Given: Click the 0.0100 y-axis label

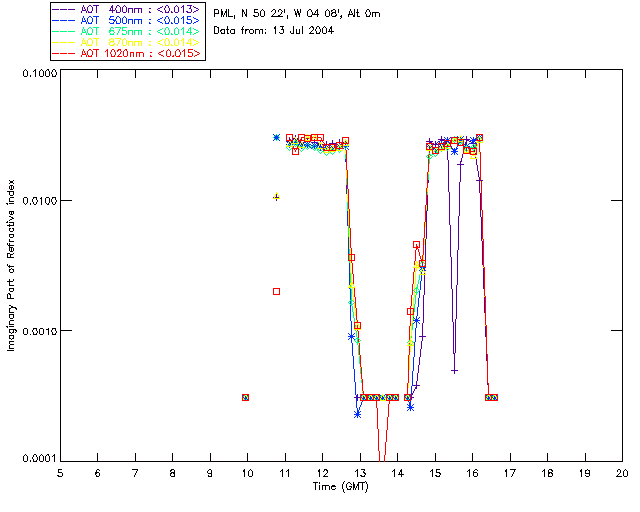Looking at the screenshot, I should pos(39,201).
